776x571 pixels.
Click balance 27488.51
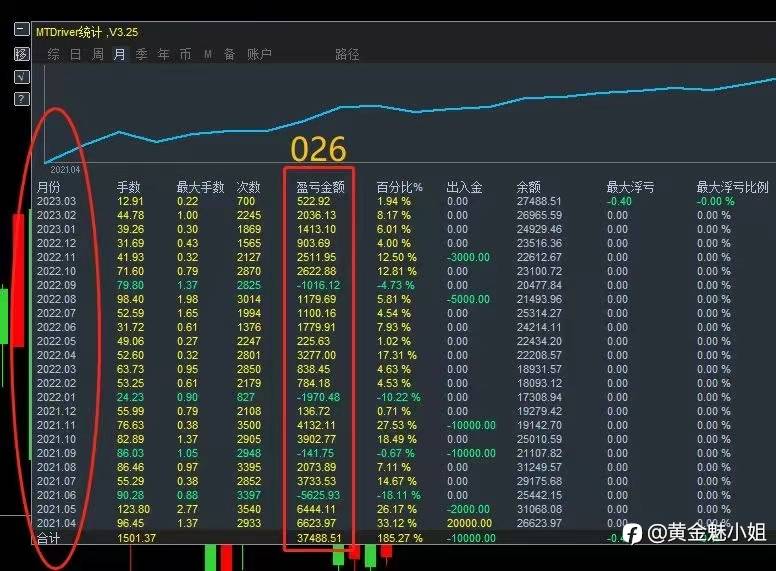(539, 201)
